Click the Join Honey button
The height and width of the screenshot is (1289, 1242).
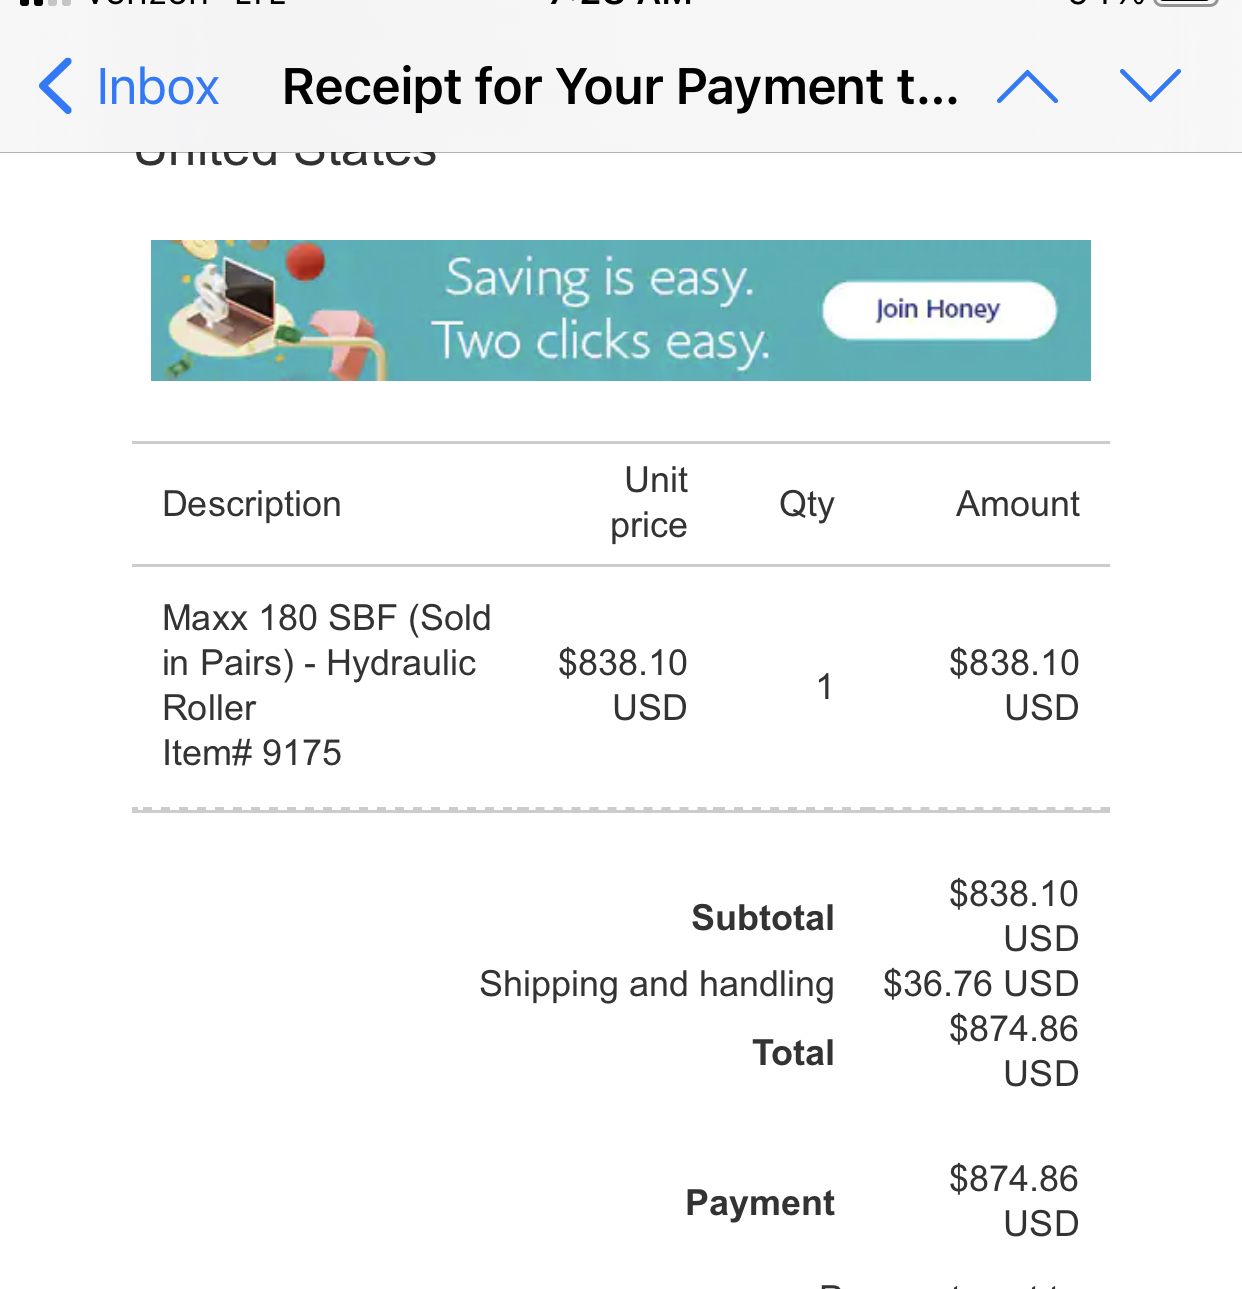coord(939,310)
